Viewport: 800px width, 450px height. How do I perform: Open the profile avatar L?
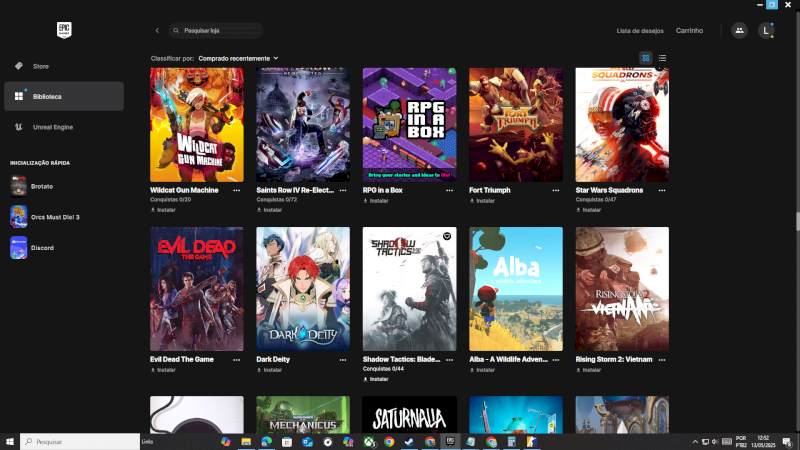[x=766, y=31]
